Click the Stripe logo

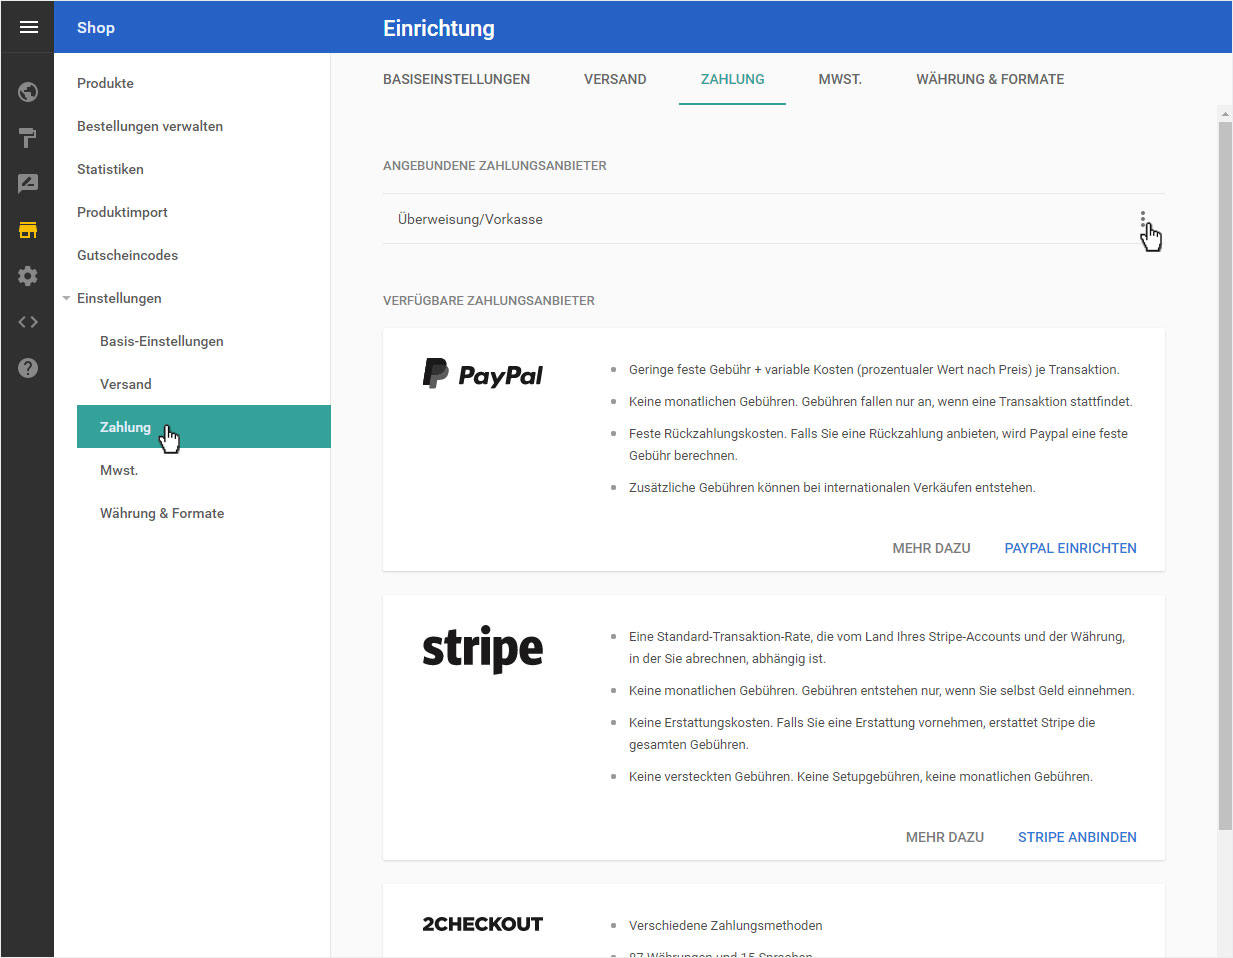click(483, 649)
